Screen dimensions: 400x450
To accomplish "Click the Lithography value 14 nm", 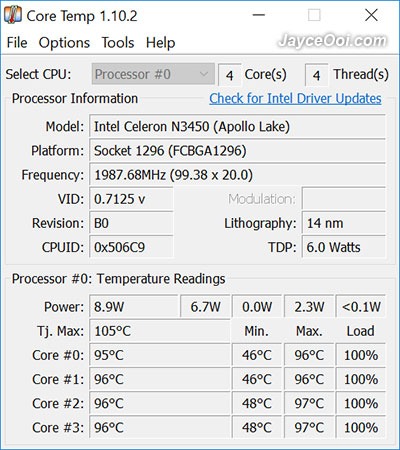I will [x=344, y=223].
